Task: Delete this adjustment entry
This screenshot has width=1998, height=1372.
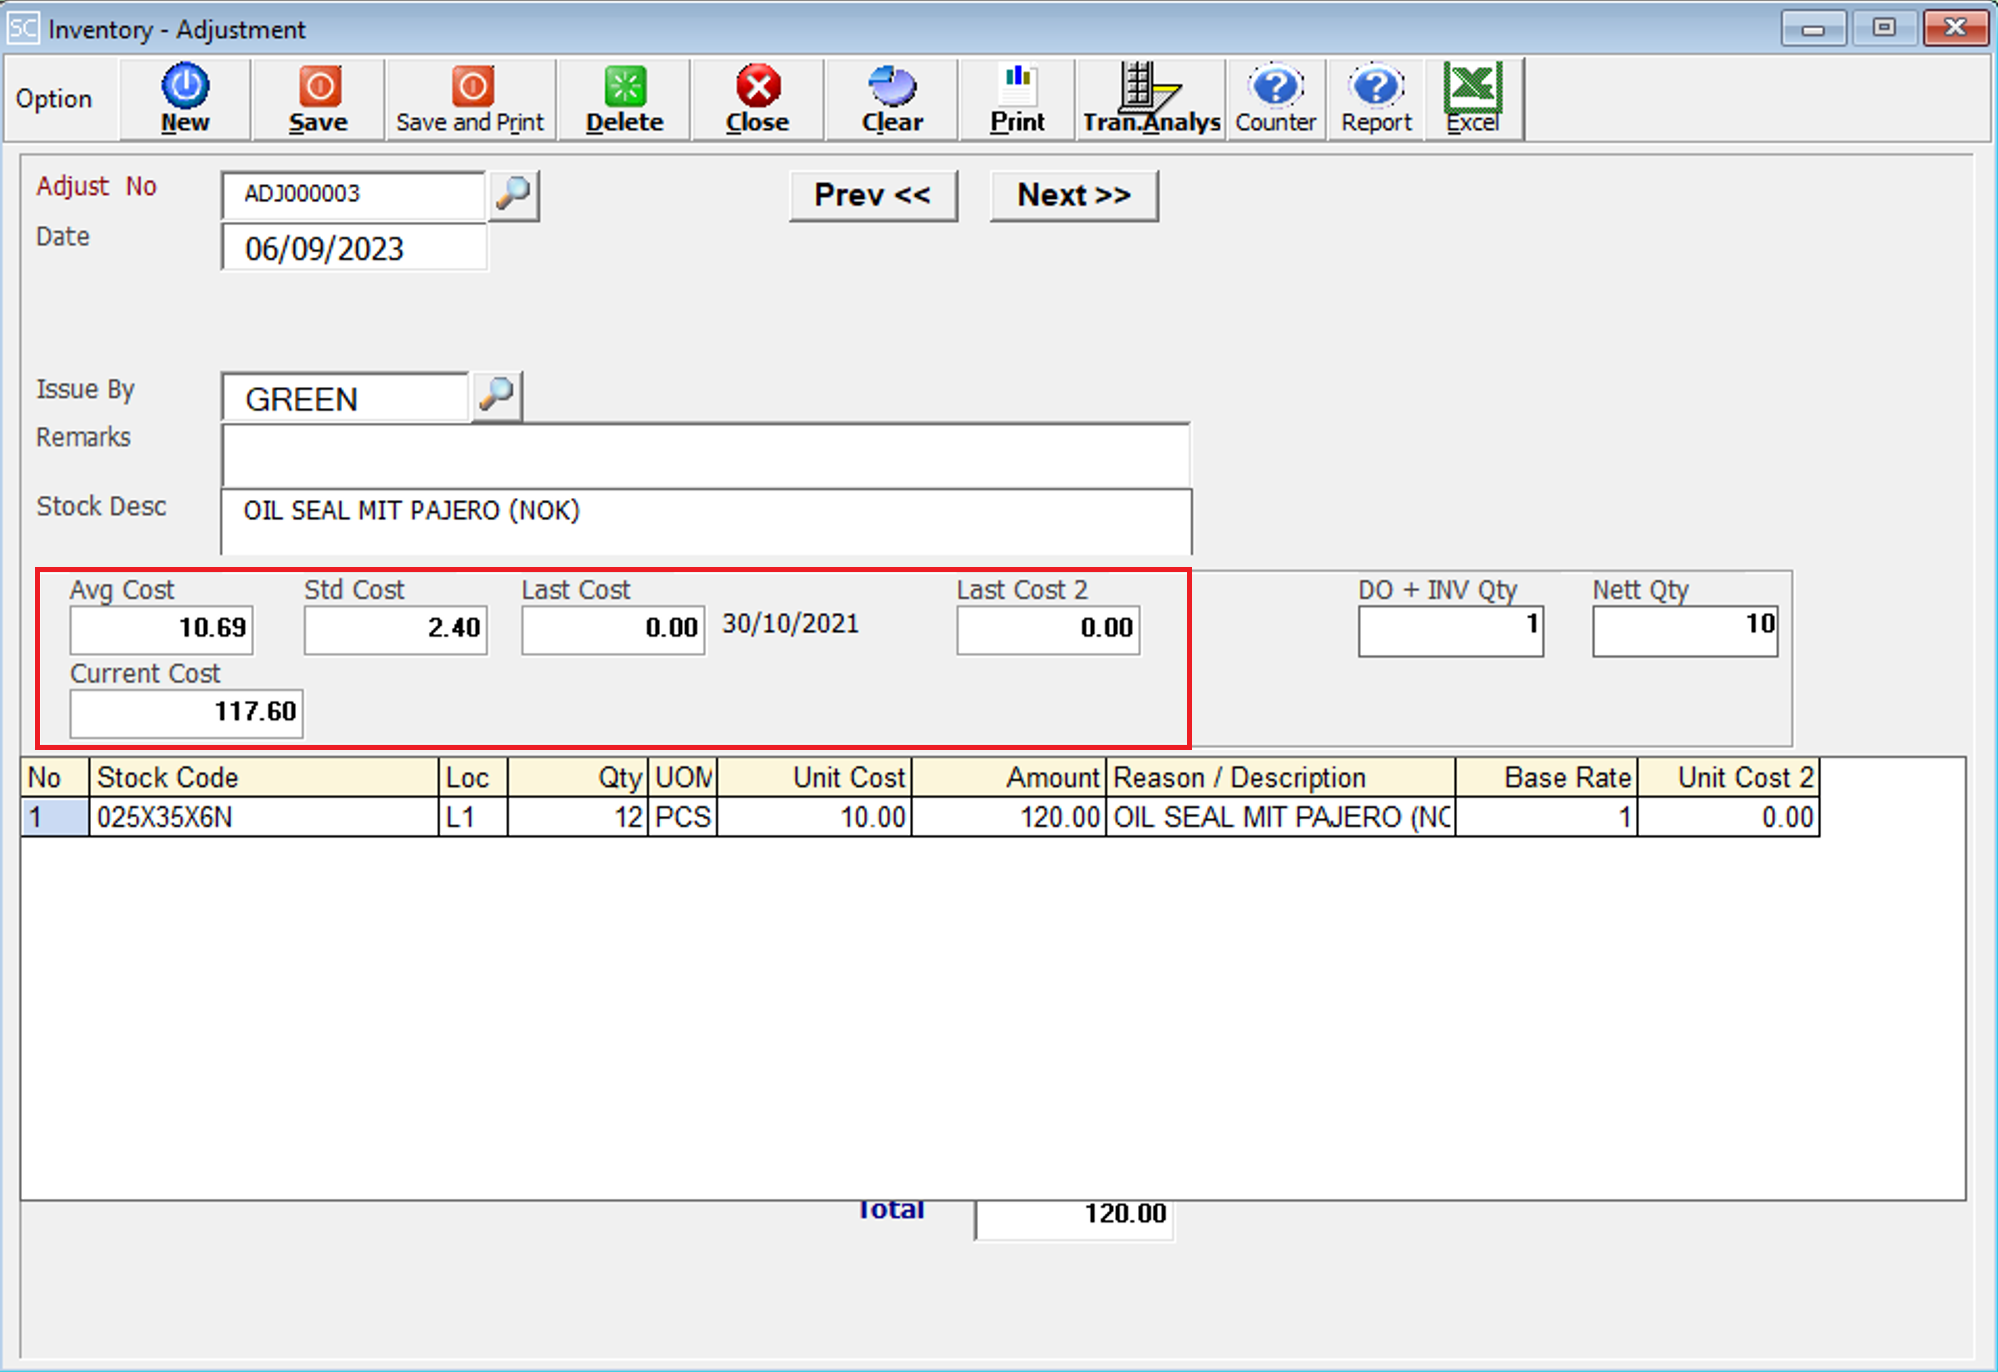Action: coord(624,98)
